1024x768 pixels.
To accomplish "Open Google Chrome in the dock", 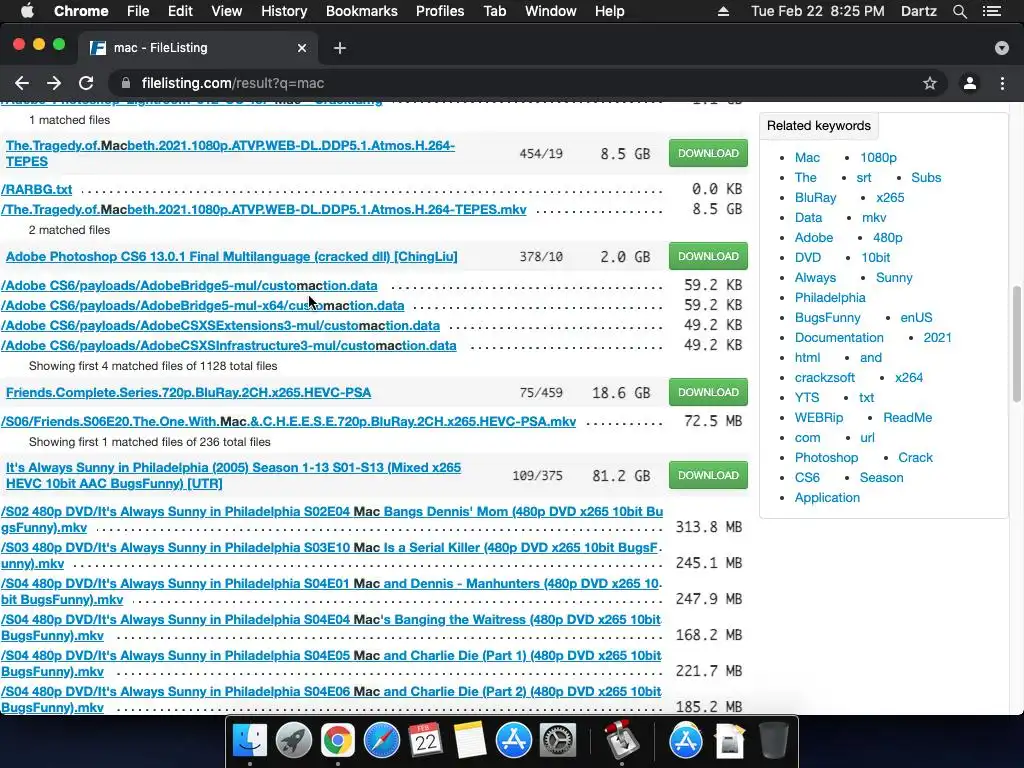I will coord(338,741).
